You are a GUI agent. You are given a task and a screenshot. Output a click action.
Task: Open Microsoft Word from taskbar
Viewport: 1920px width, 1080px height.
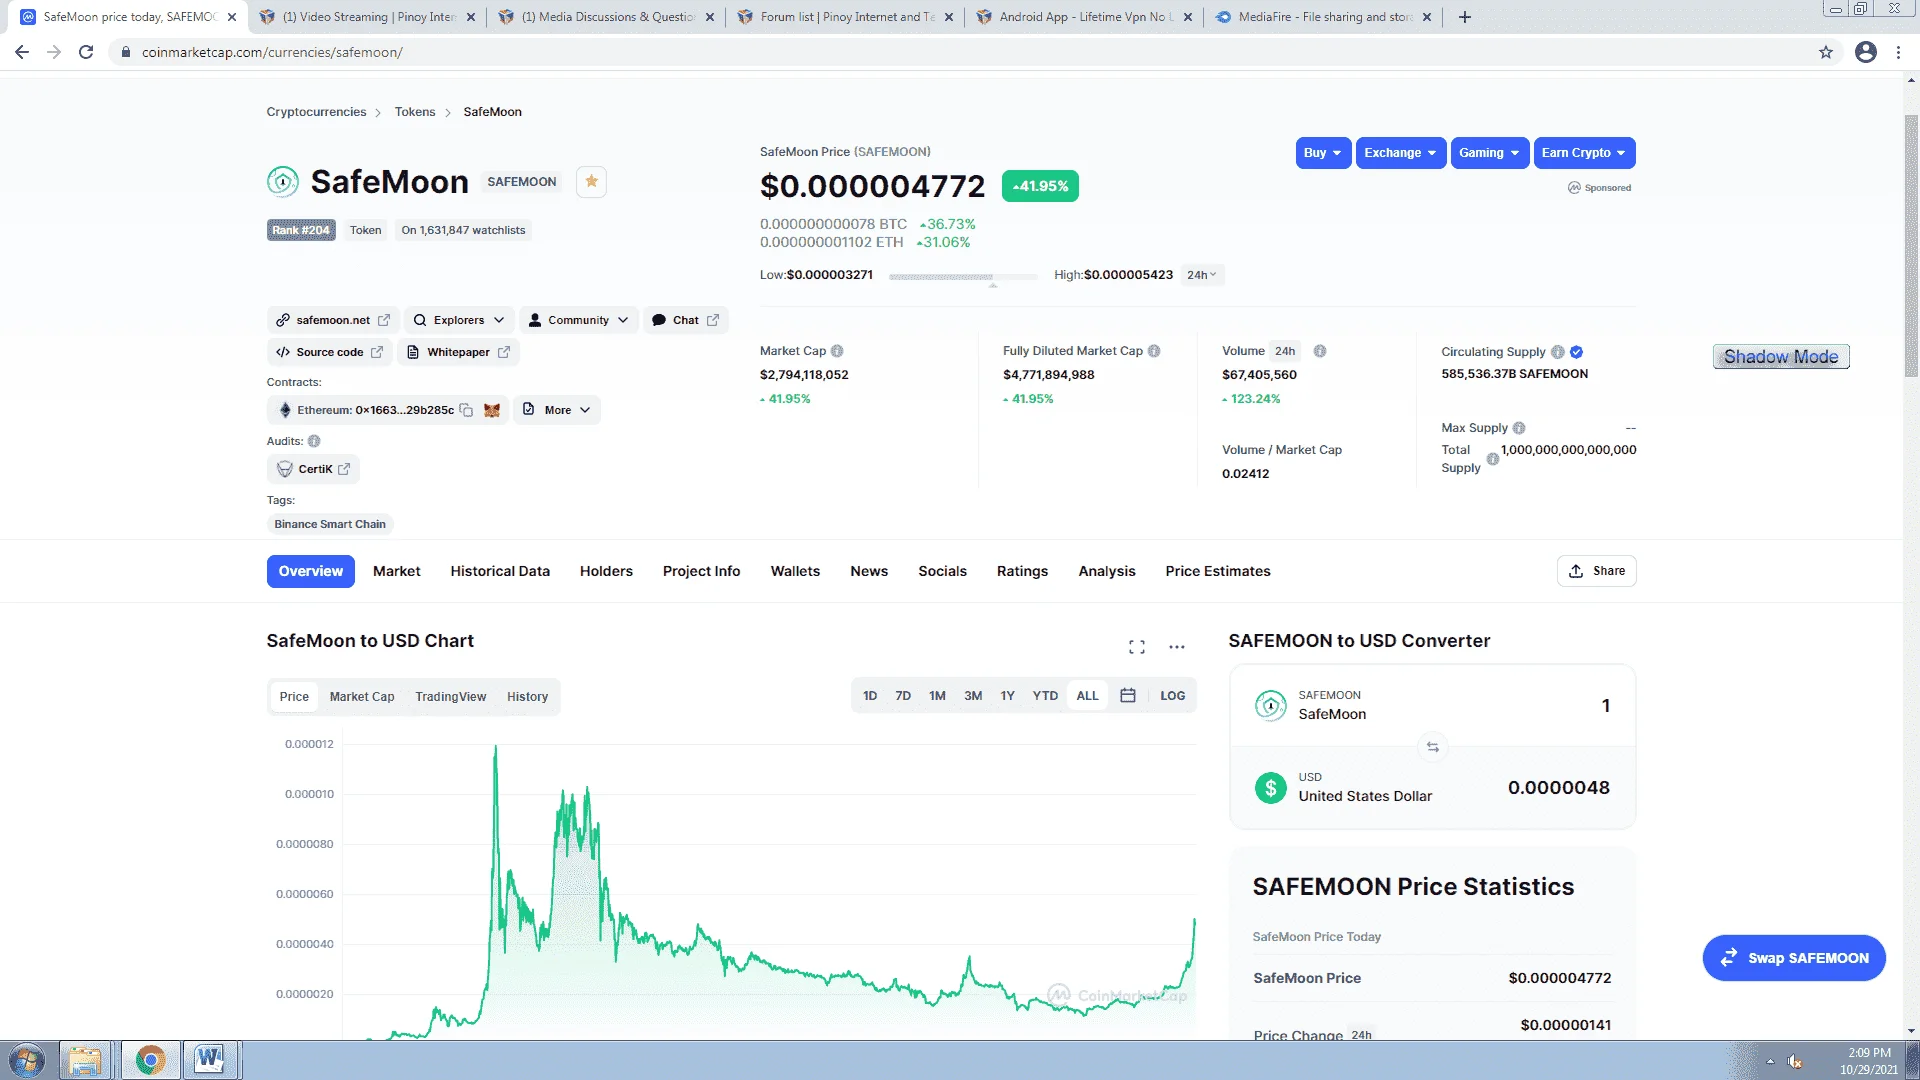(x=210, y=1060)
